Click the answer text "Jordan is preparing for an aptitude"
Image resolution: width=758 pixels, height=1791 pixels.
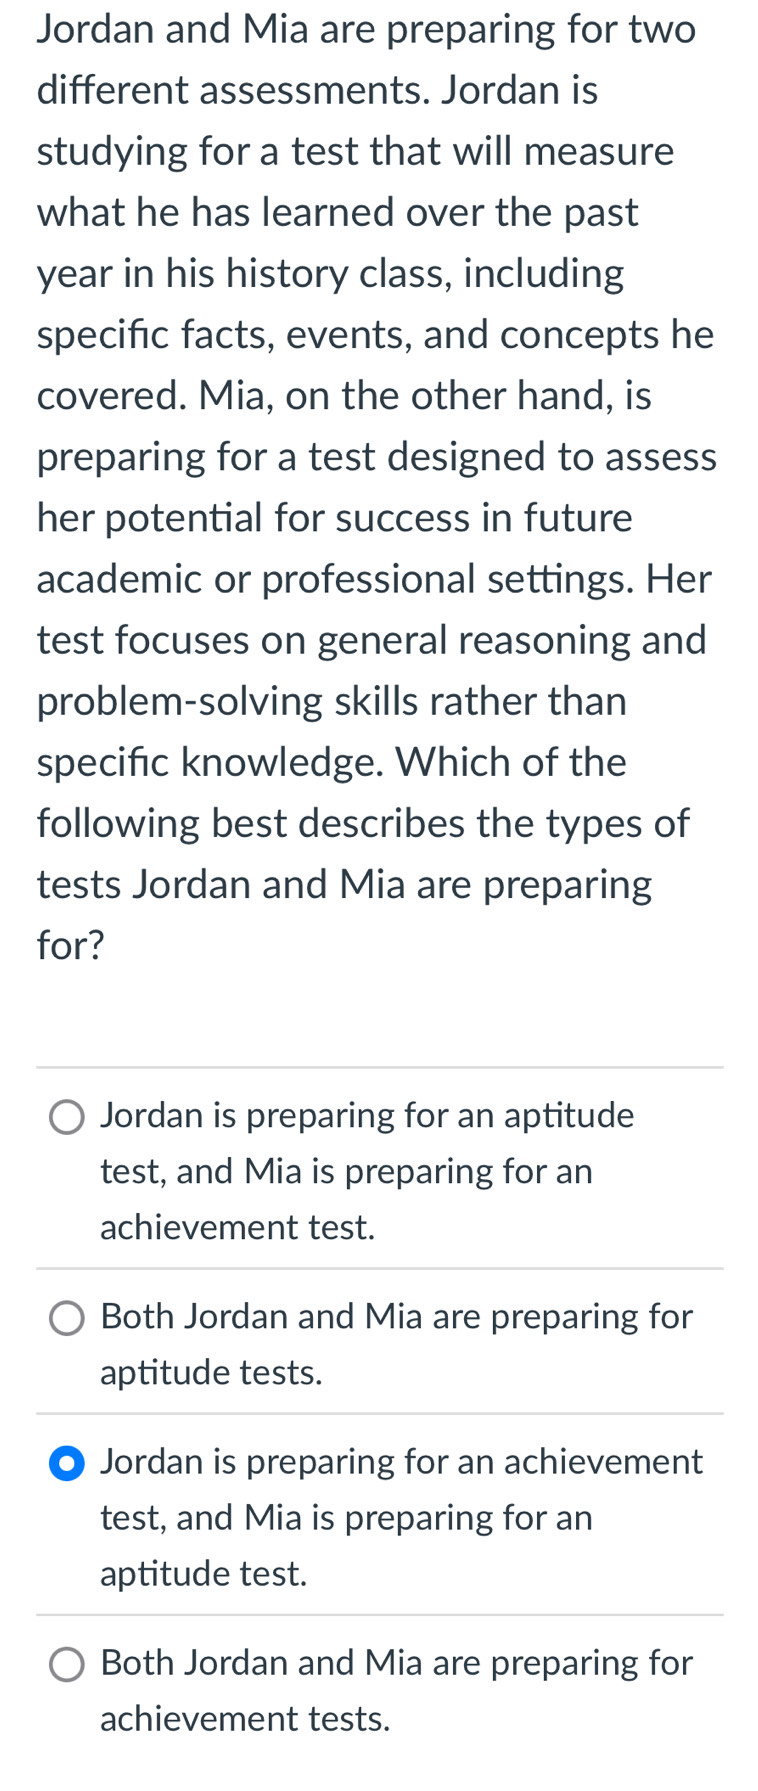click(x=367, y=1115)
